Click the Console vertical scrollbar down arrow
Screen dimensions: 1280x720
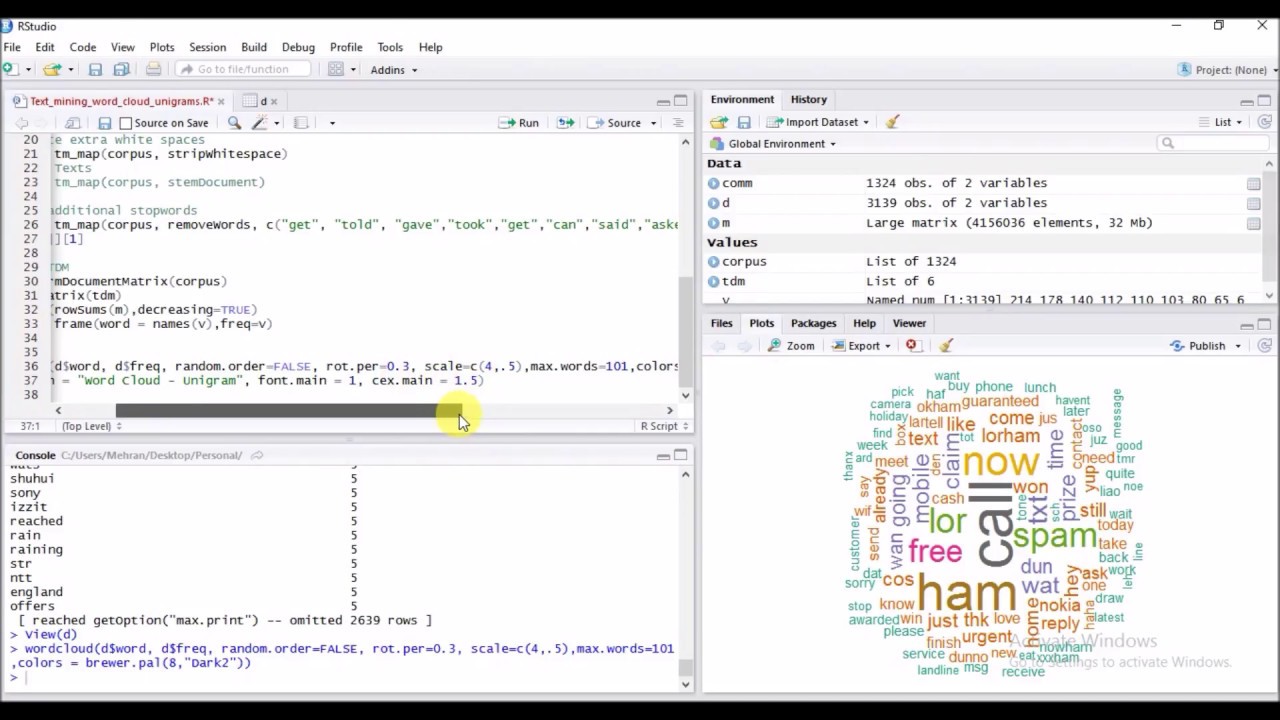[x=685, y=684]
